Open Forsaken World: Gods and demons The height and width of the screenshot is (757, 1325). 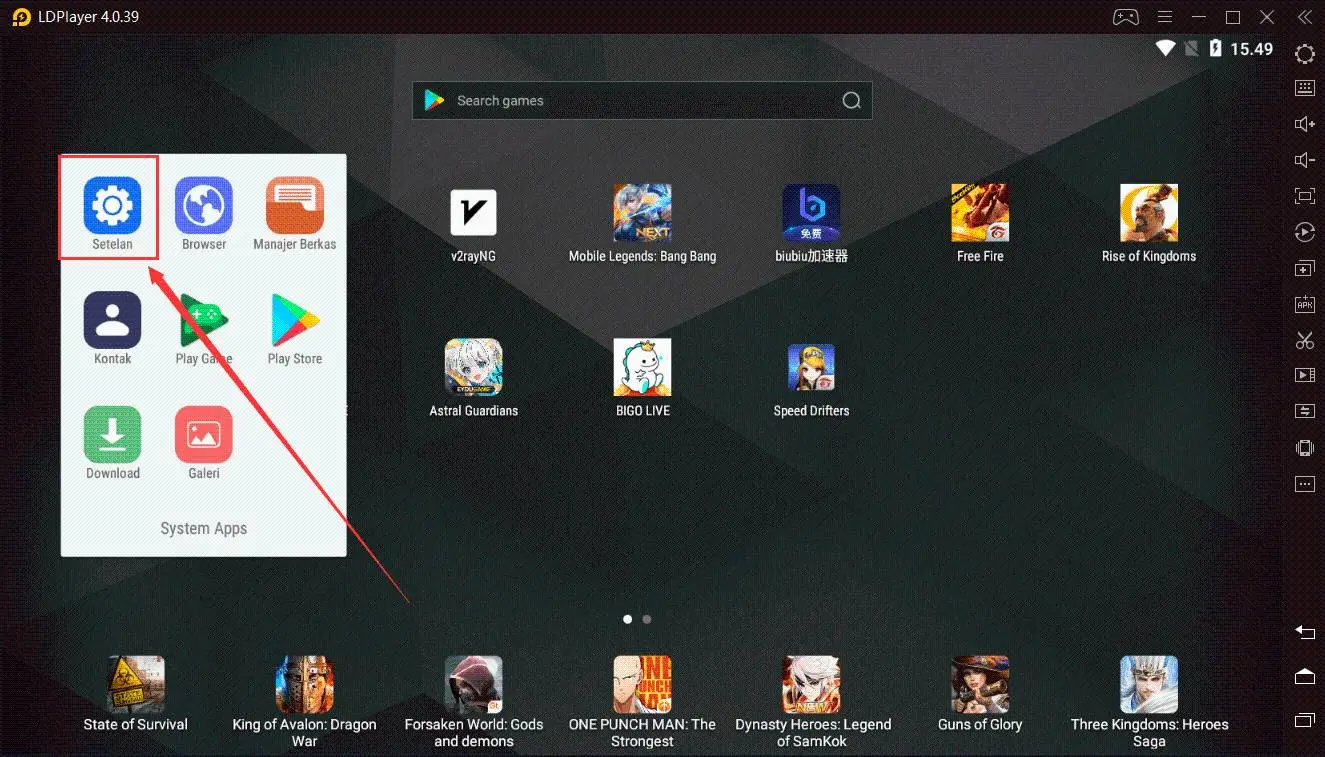point(474,685)
